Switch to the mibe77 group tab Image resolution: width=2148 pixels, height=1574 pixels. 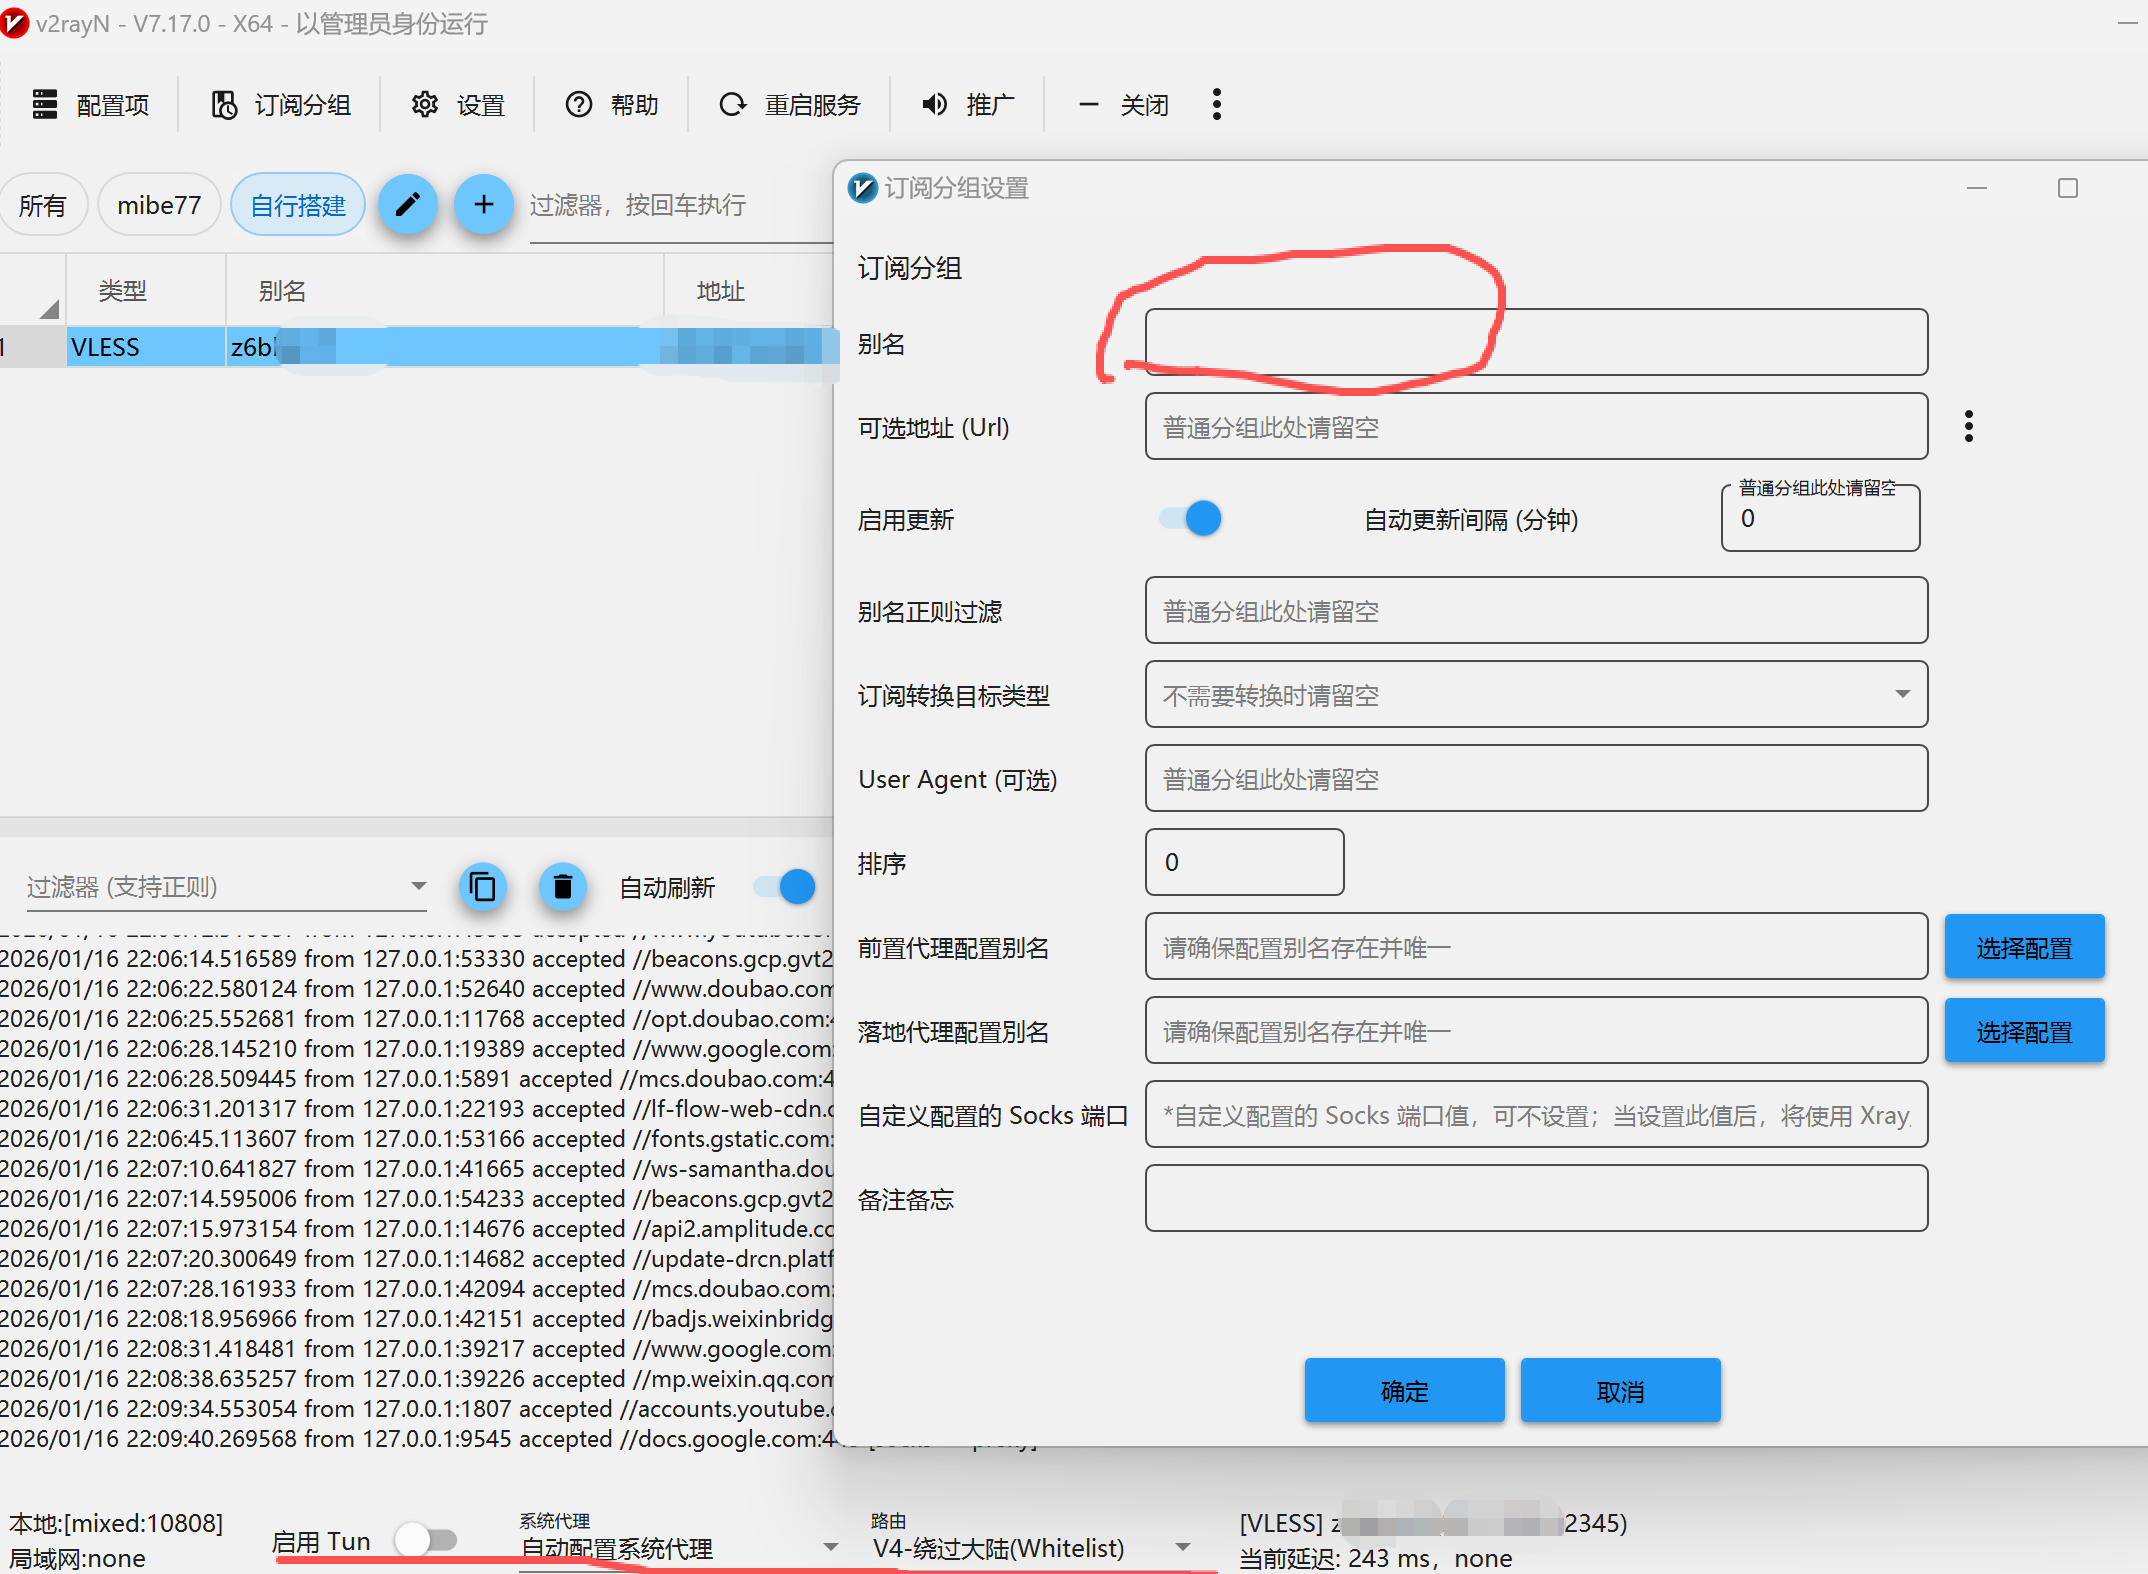(x=159, y=205)
